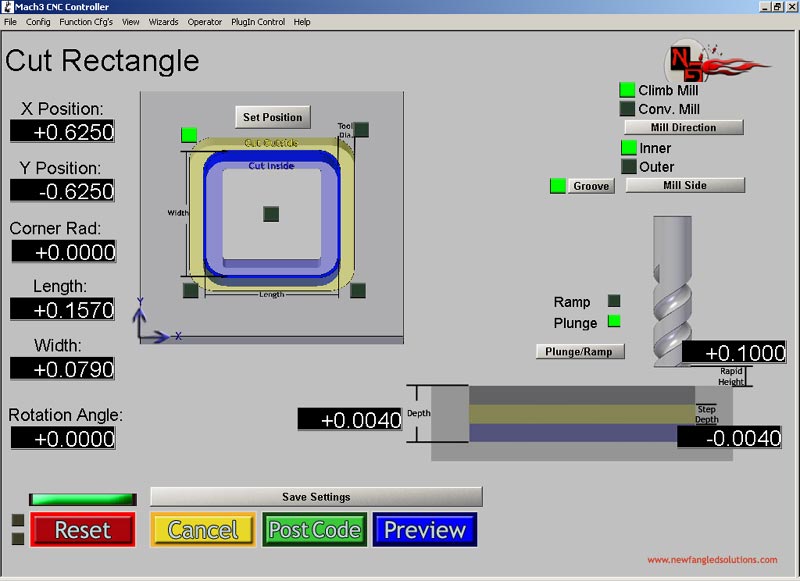
Task: Toggle the Outer mill side LED
Action: click(x=629, y=166)
